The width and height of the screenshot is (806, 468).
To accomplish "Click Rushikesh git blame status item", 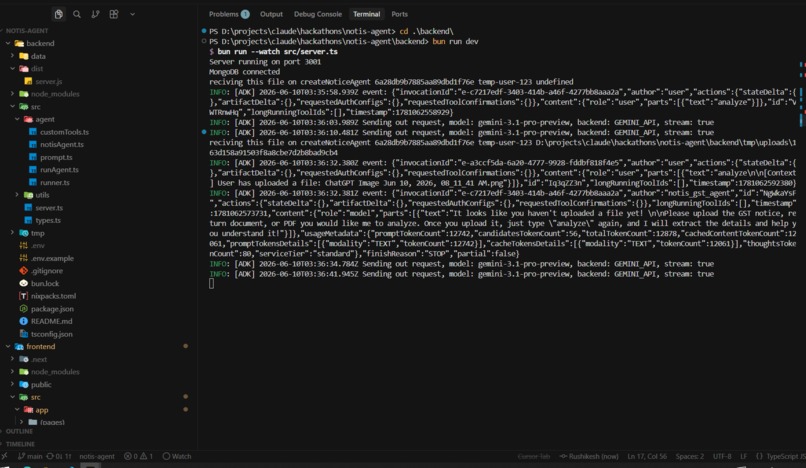I will [589, 456].
